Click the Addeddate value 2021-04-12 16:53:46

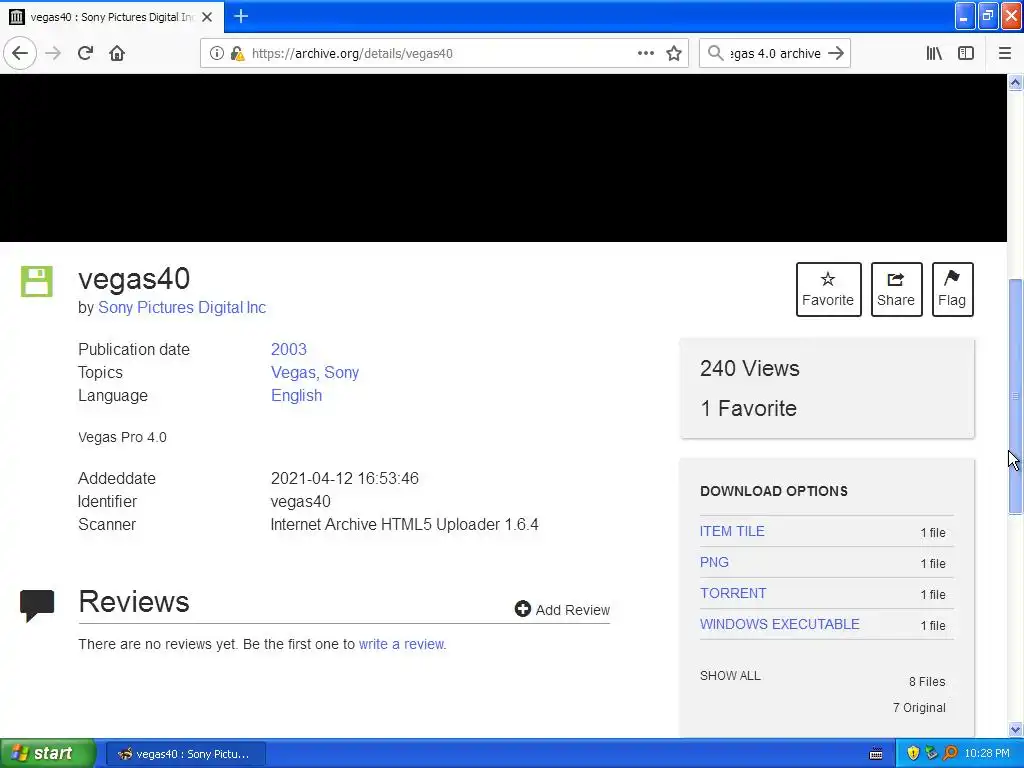pyautogui.click(x=345, y=479)
